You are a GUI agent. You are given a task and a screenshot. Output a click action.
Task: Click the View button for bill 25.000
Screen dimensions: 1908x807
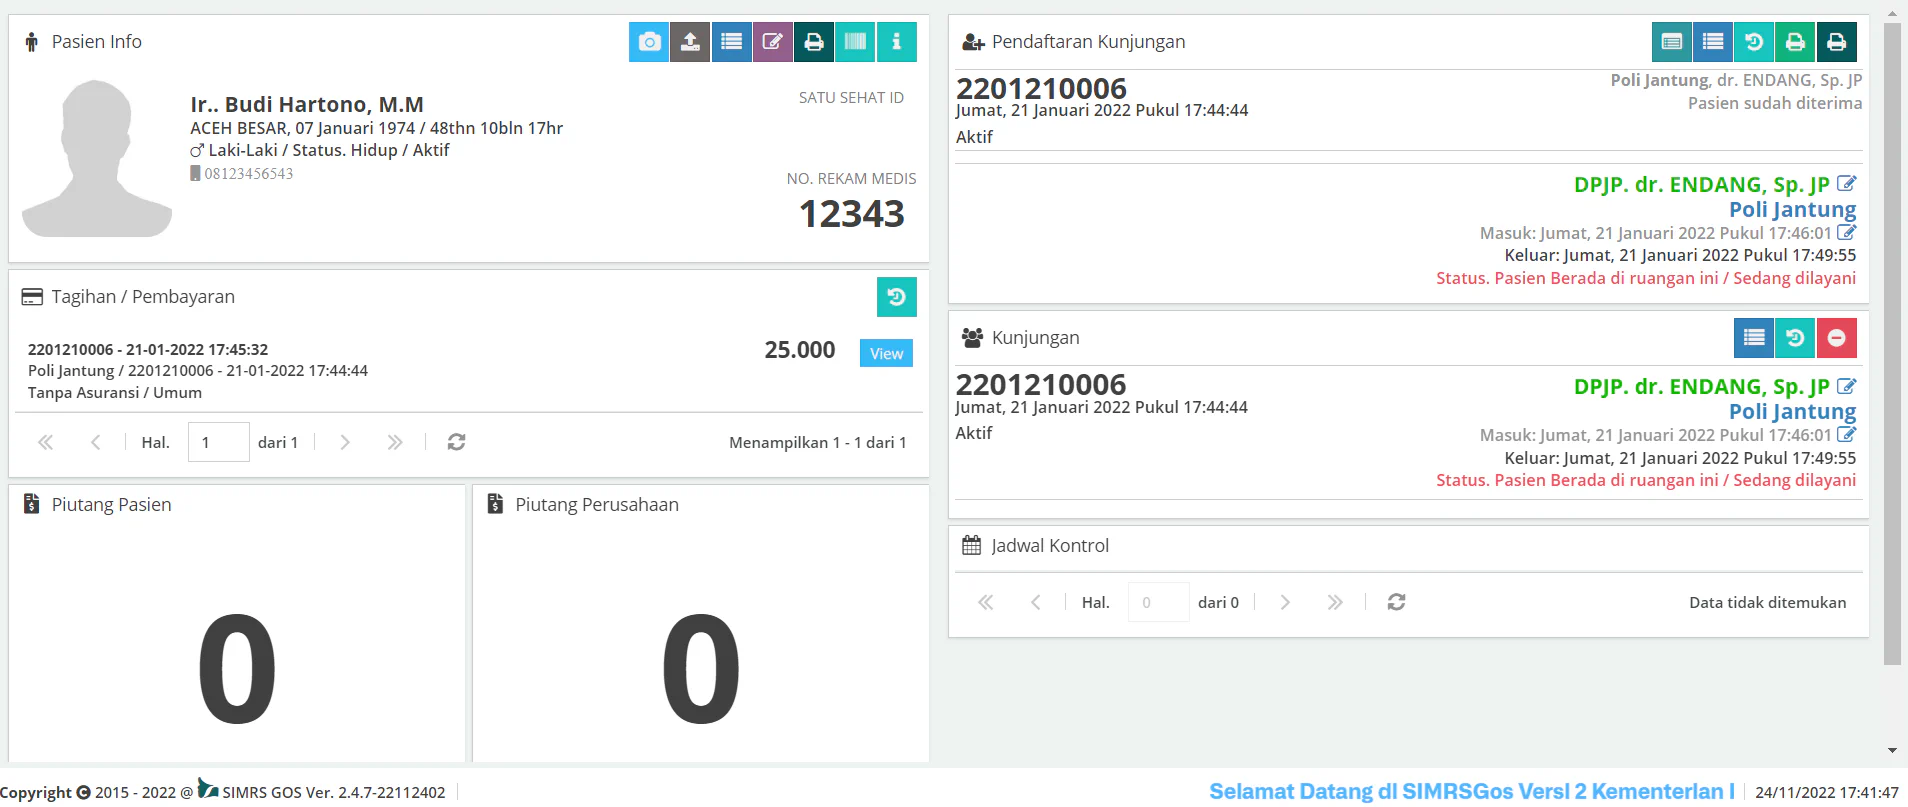(x=886, y=353)
